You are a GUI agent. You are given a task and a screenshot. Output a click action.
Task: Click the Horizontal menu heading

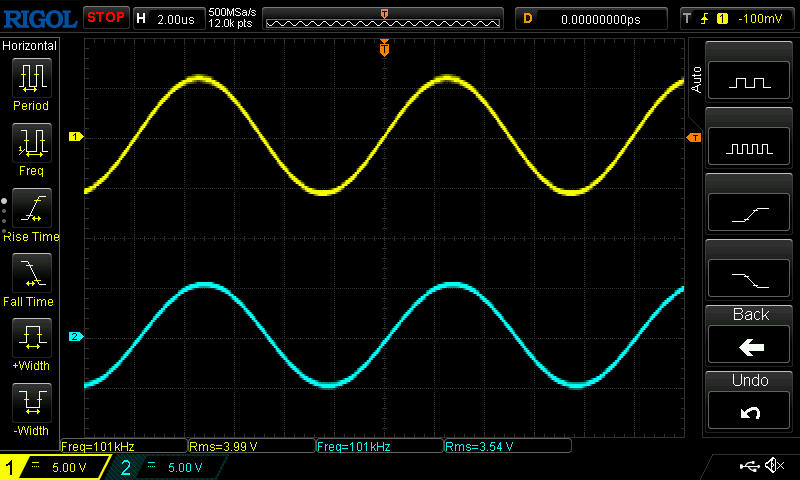(29, 45)
